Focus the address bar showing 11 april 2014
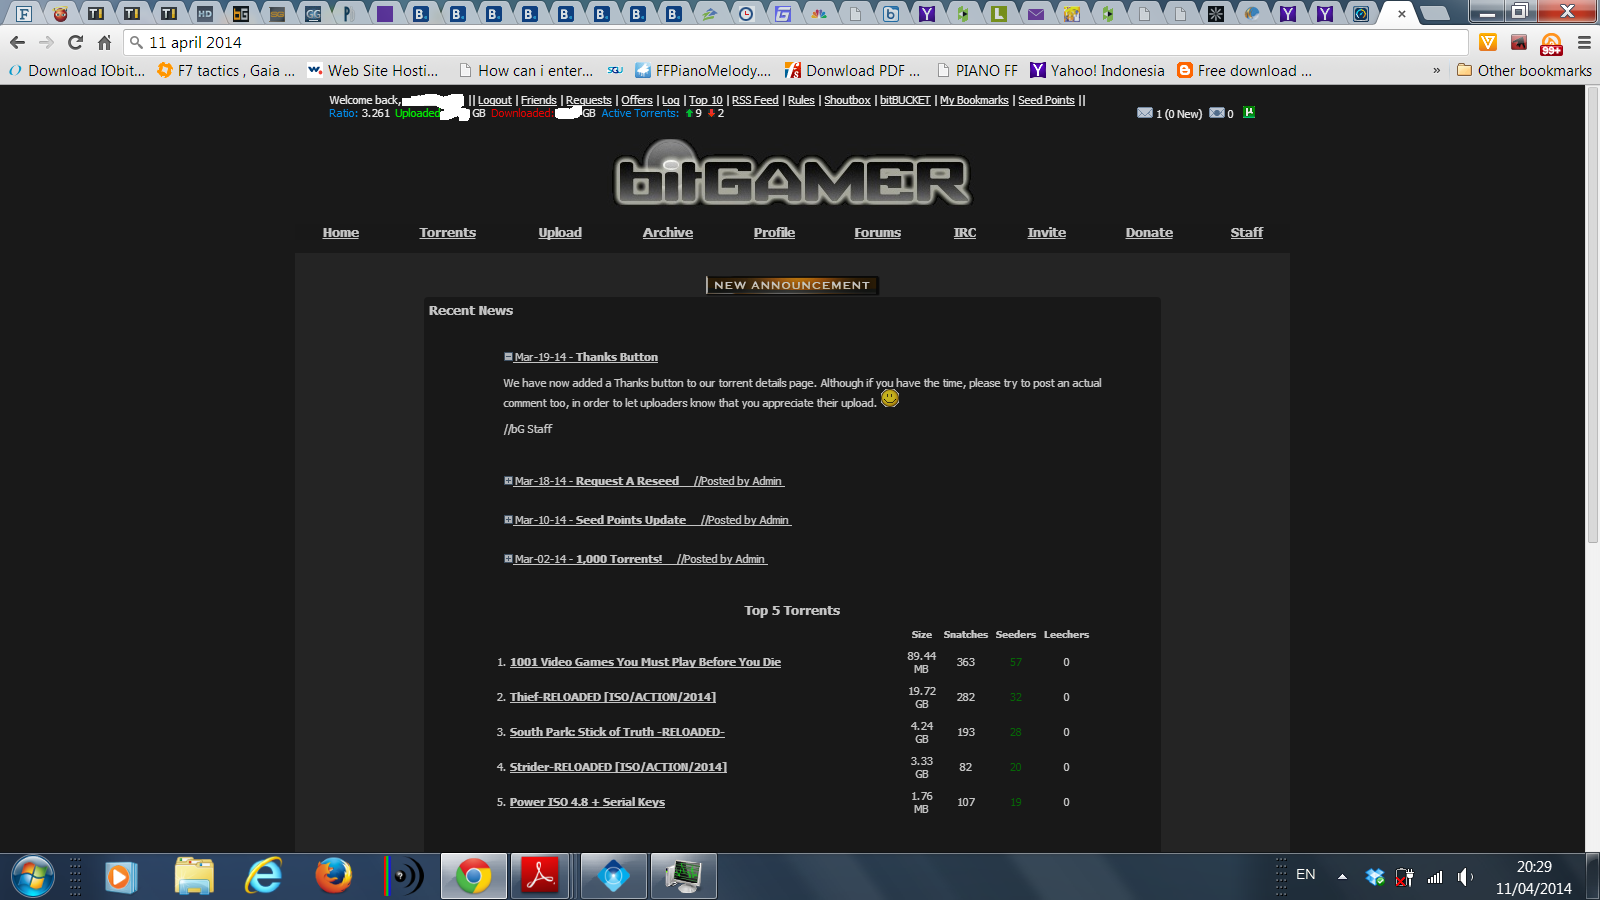1600x900 pixels. point(796,42)
